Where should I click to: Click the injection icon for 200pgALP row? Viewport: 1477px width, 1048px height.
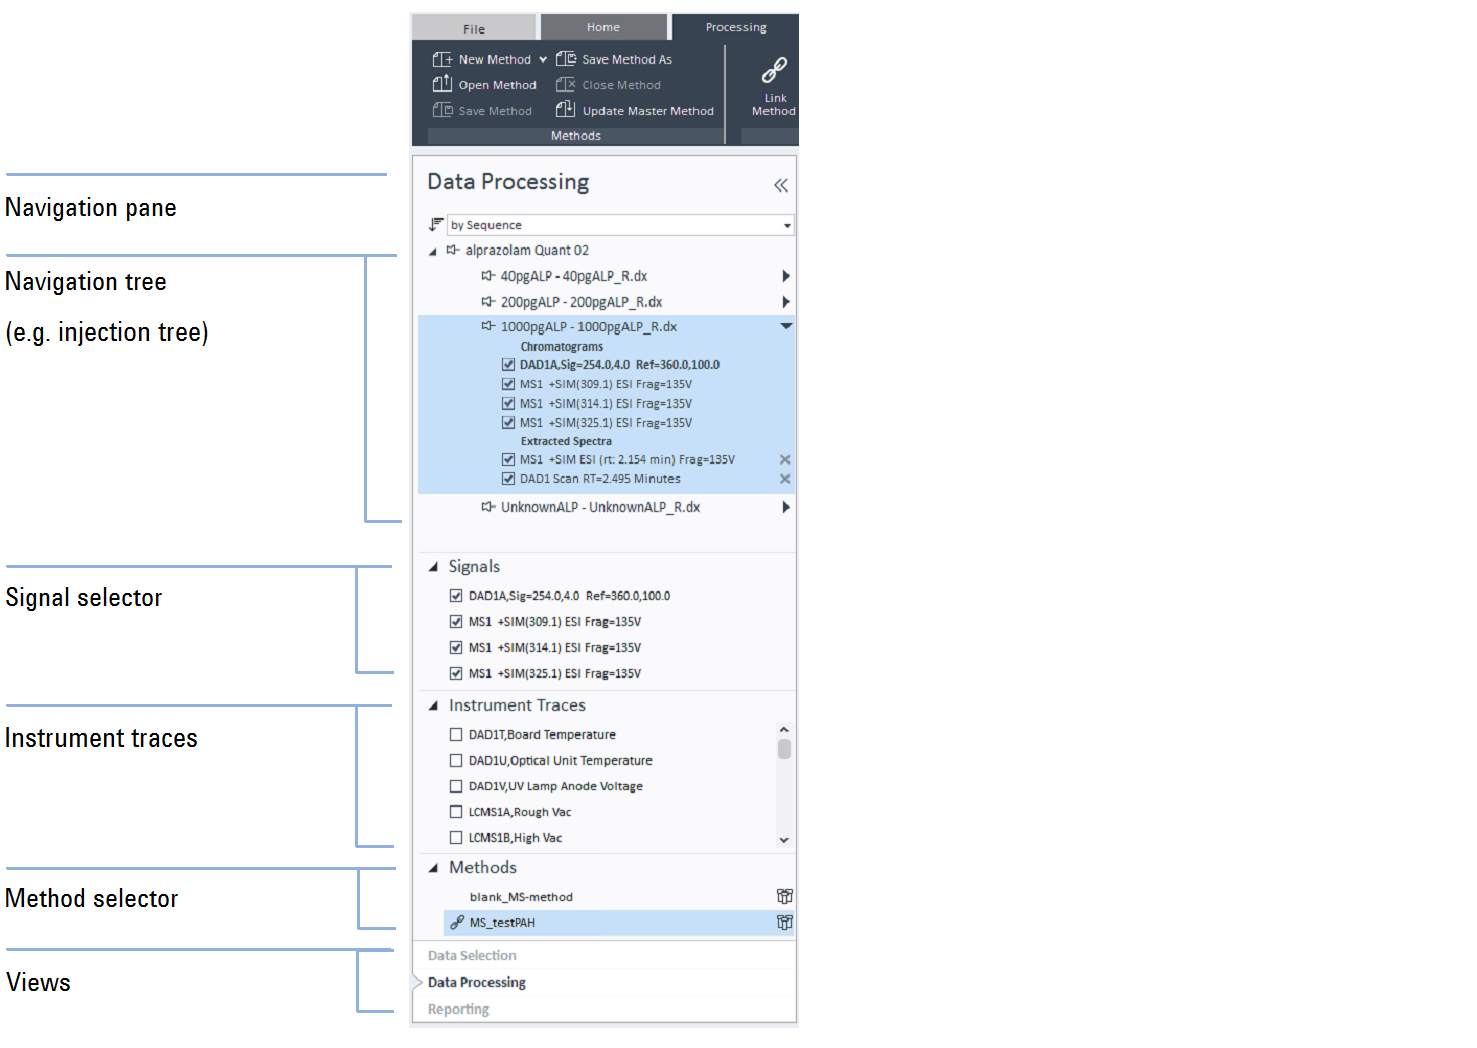[488, 302]
